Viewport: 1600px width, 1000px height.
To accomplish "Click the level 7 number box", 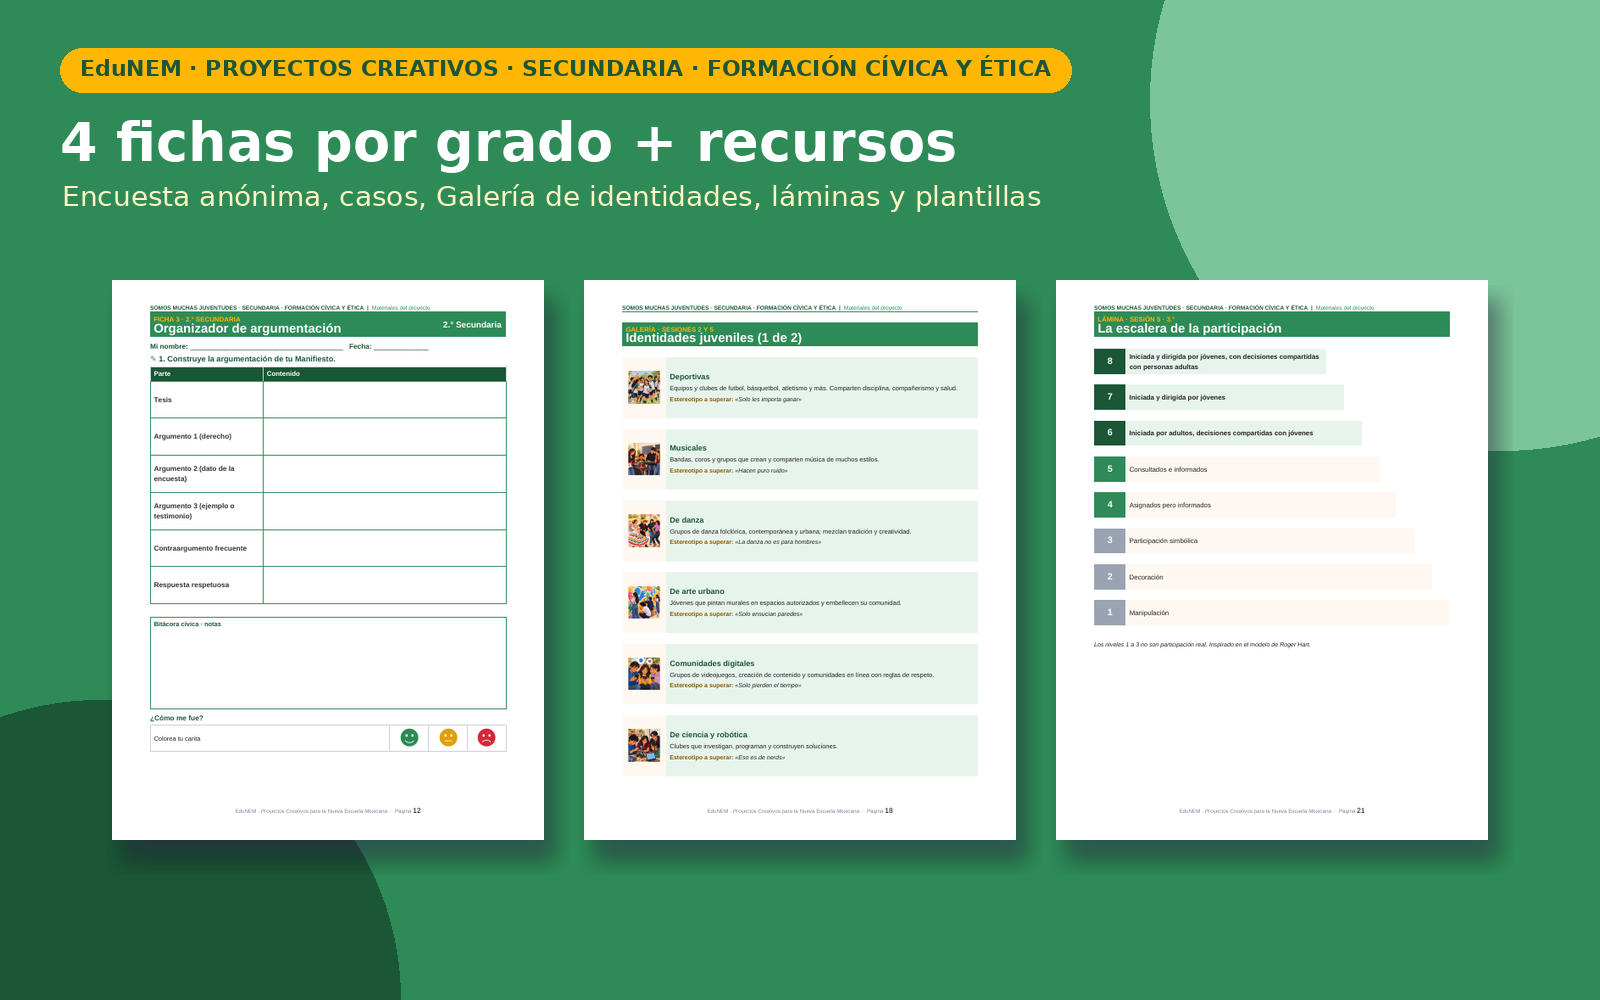I will click(1109, 397).
